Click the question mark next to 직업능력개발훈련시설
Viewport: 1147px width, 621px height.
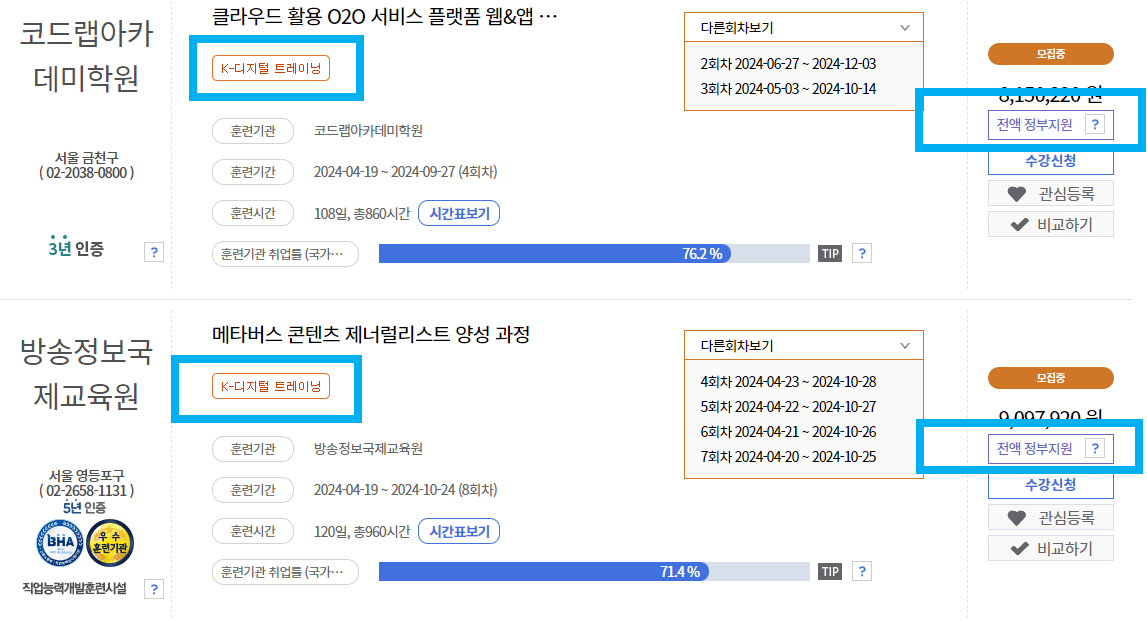[x=153, y=589]
